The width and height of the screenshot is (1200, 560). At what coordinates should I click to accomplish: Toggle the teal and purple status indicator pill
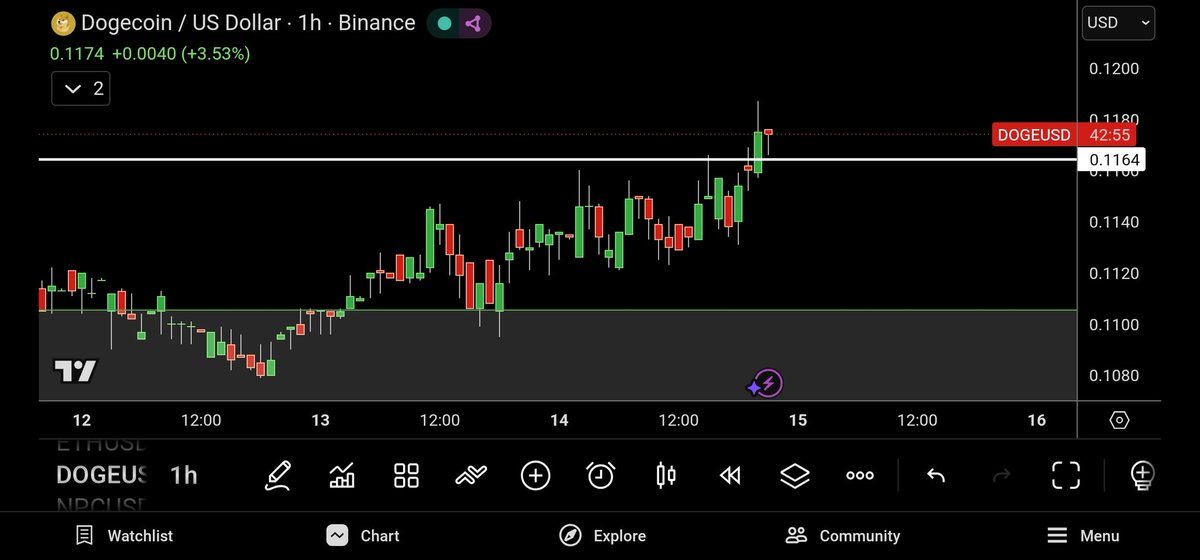pos(458,23)
